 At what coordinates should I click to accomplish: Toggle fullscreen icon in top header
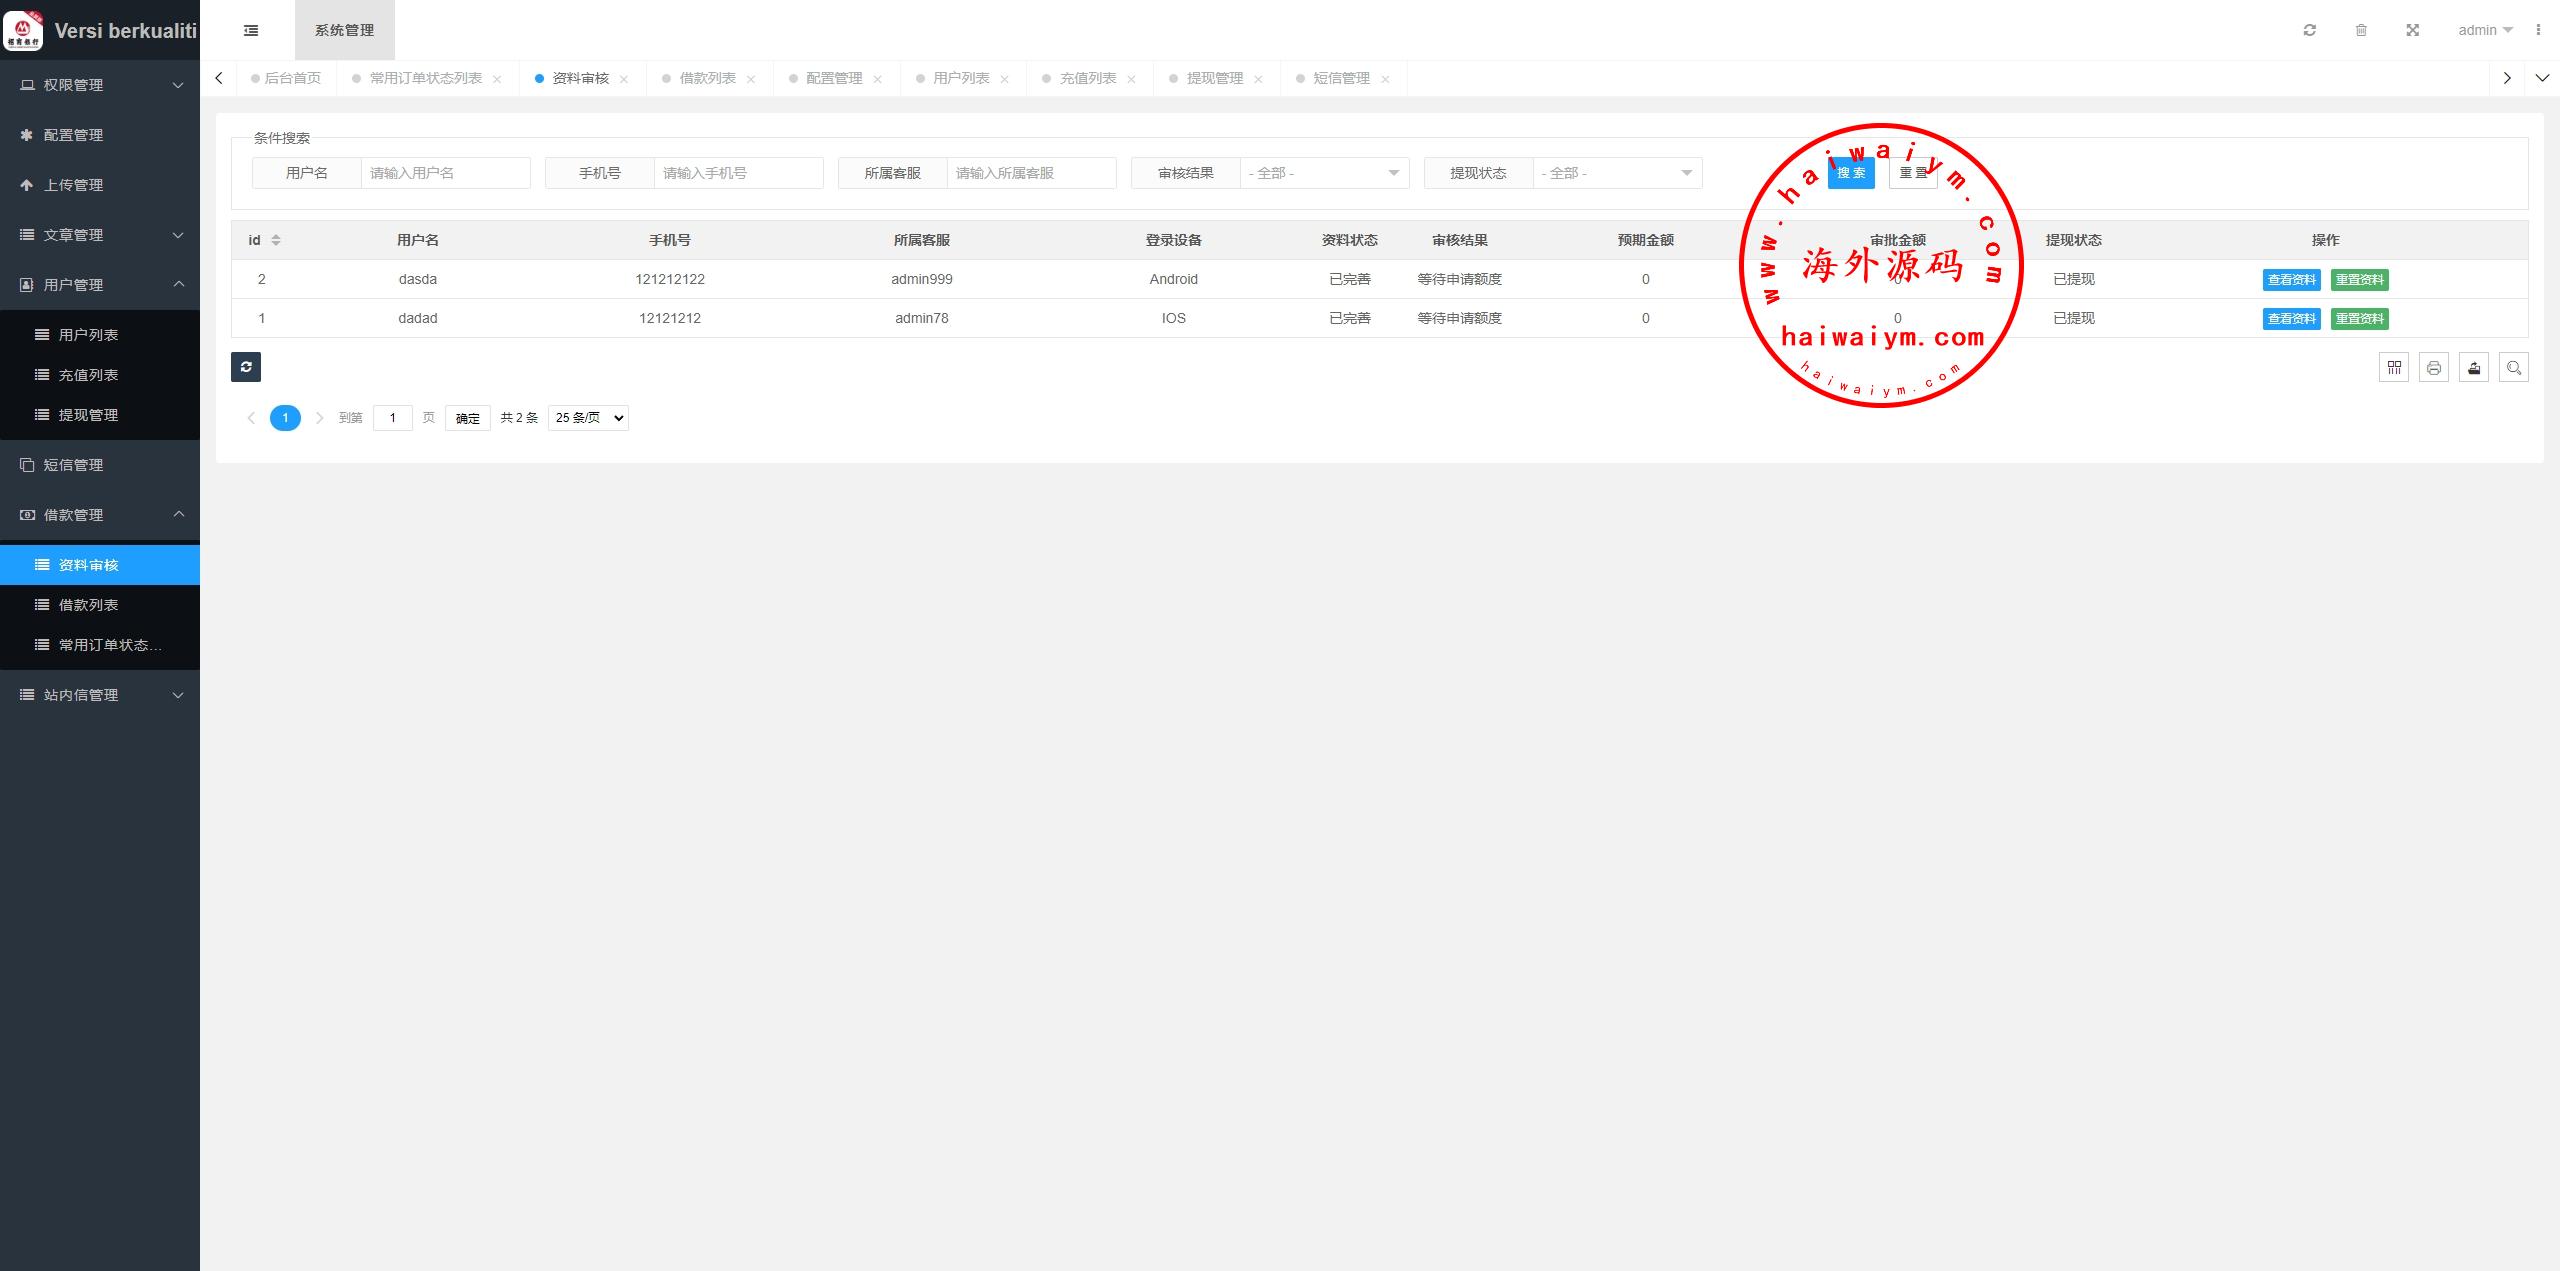[2412, 30]
